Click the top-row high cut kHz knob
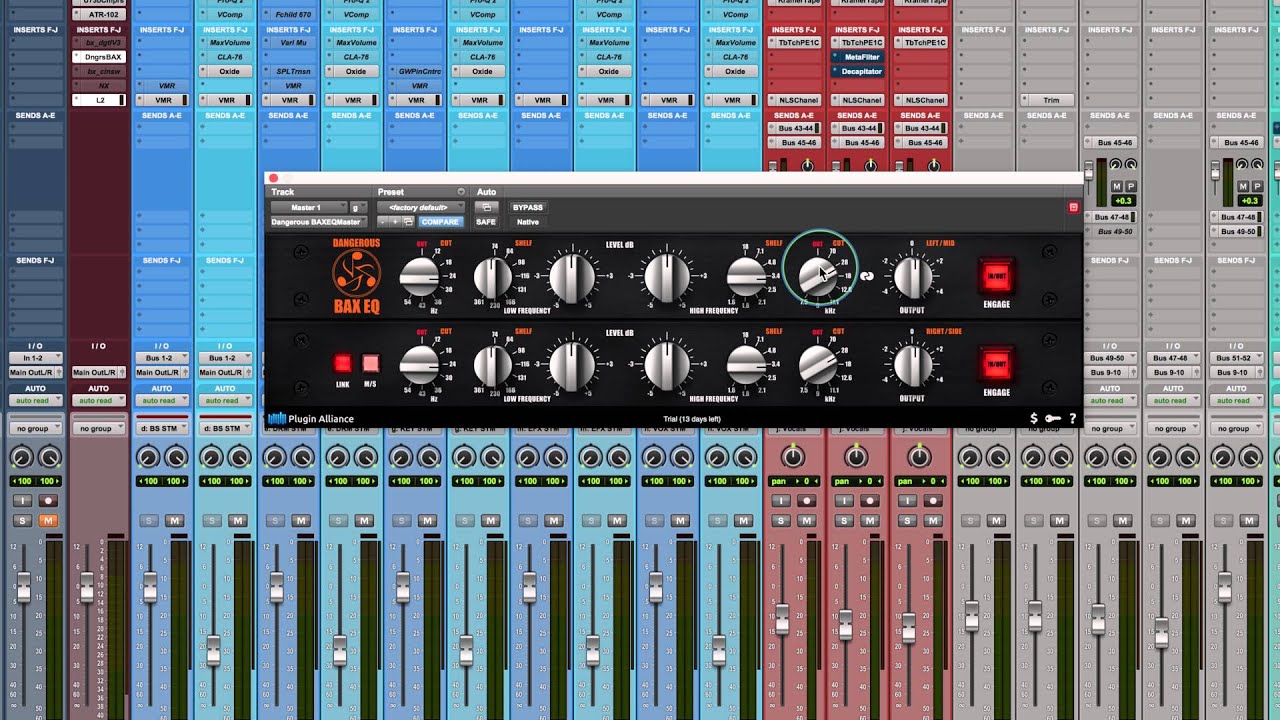 tap(818, 277)
